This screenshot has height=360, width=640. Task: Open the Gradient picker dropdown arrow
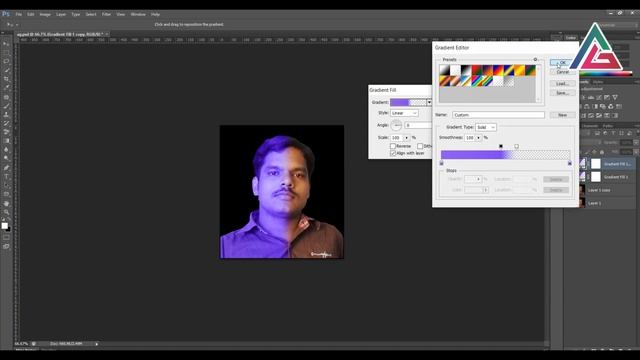(429, 102)
